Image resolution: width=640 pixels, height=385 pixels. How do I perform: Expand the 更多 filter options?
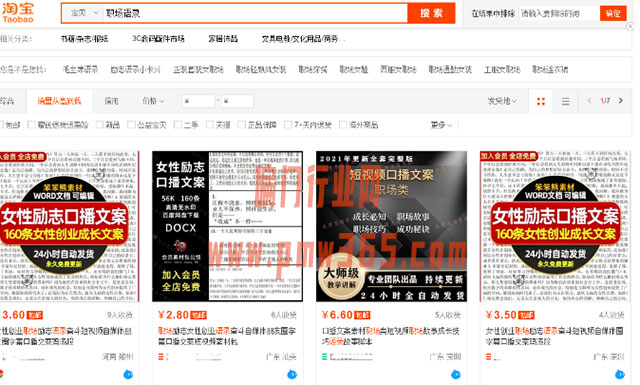pyautogui.click(x=441, y=125)
